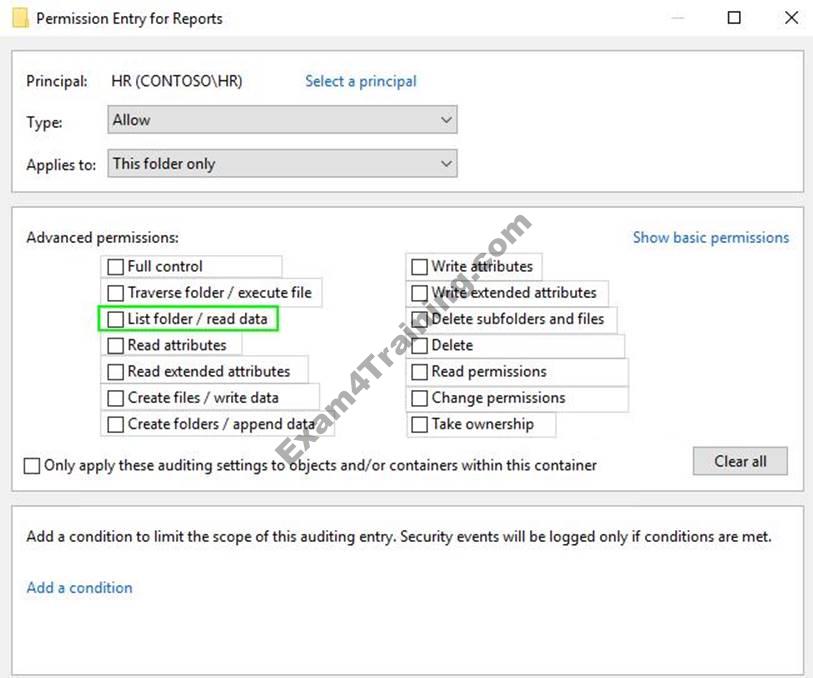Viewport: 813px width, 678px height.
Task: Check List folder / read data
Action: tap(116, 319)
